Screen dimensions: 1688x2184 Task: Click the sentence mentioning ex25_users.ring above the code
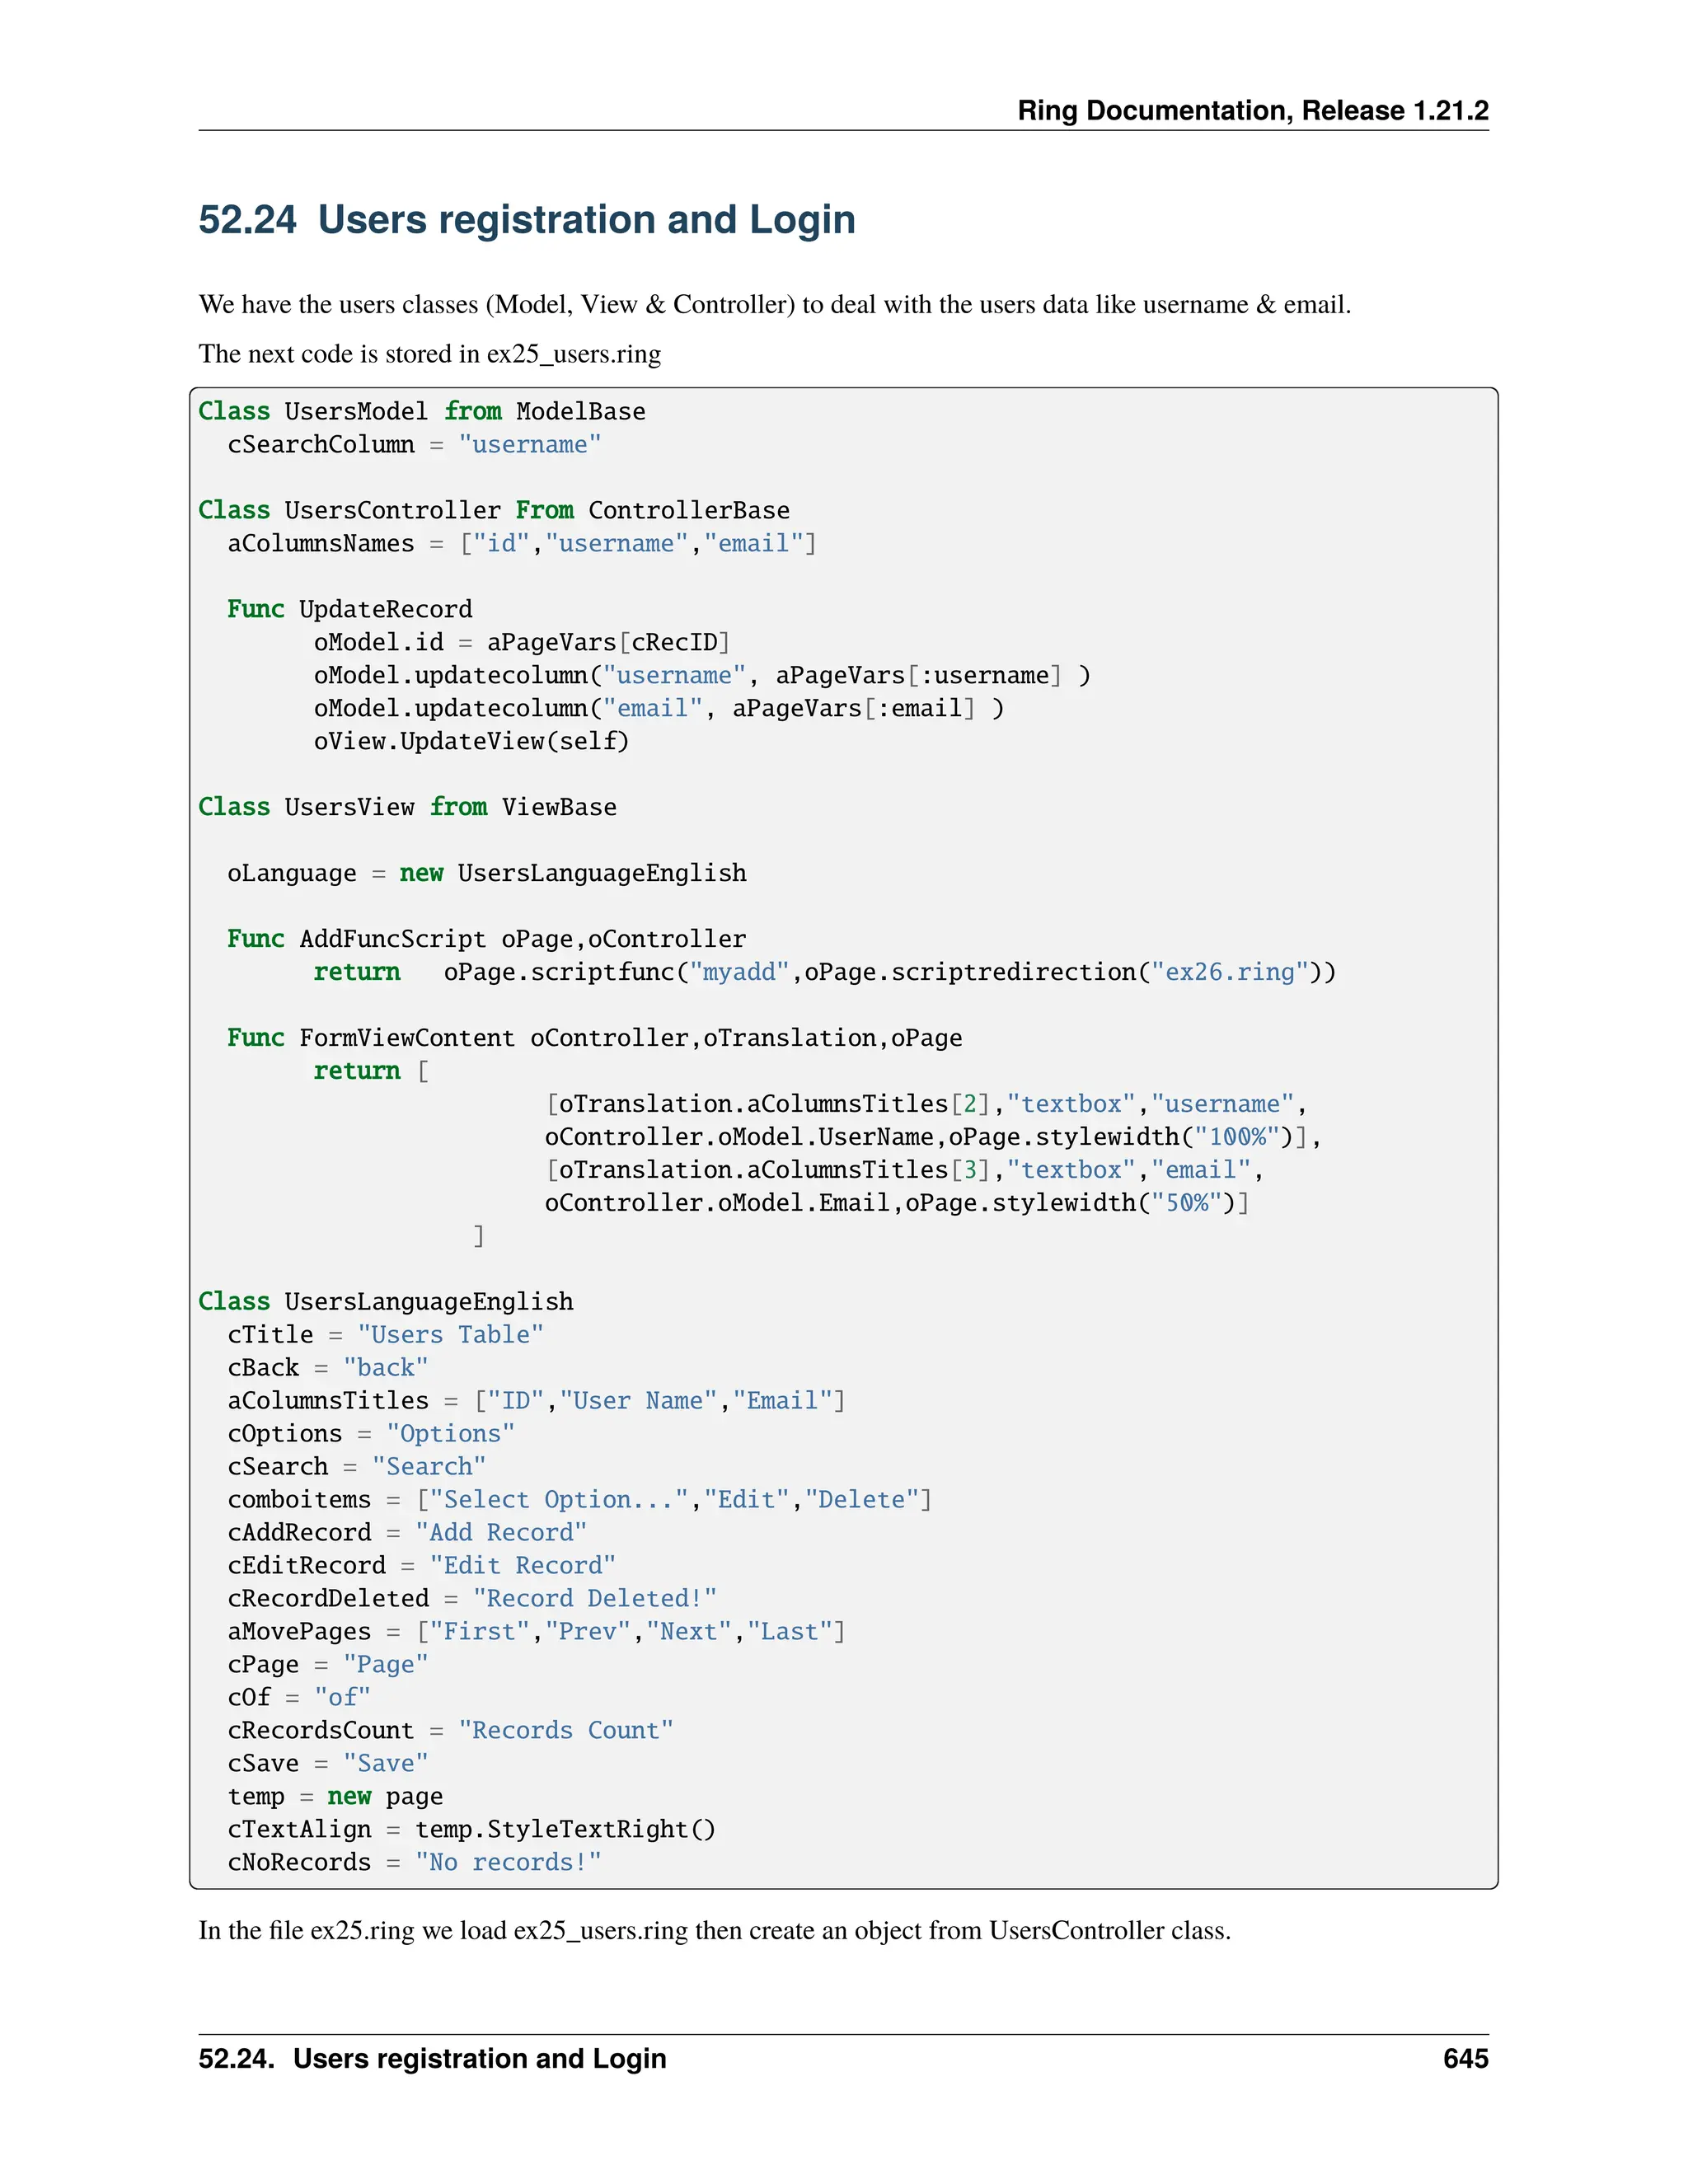(x=429, y=354)
